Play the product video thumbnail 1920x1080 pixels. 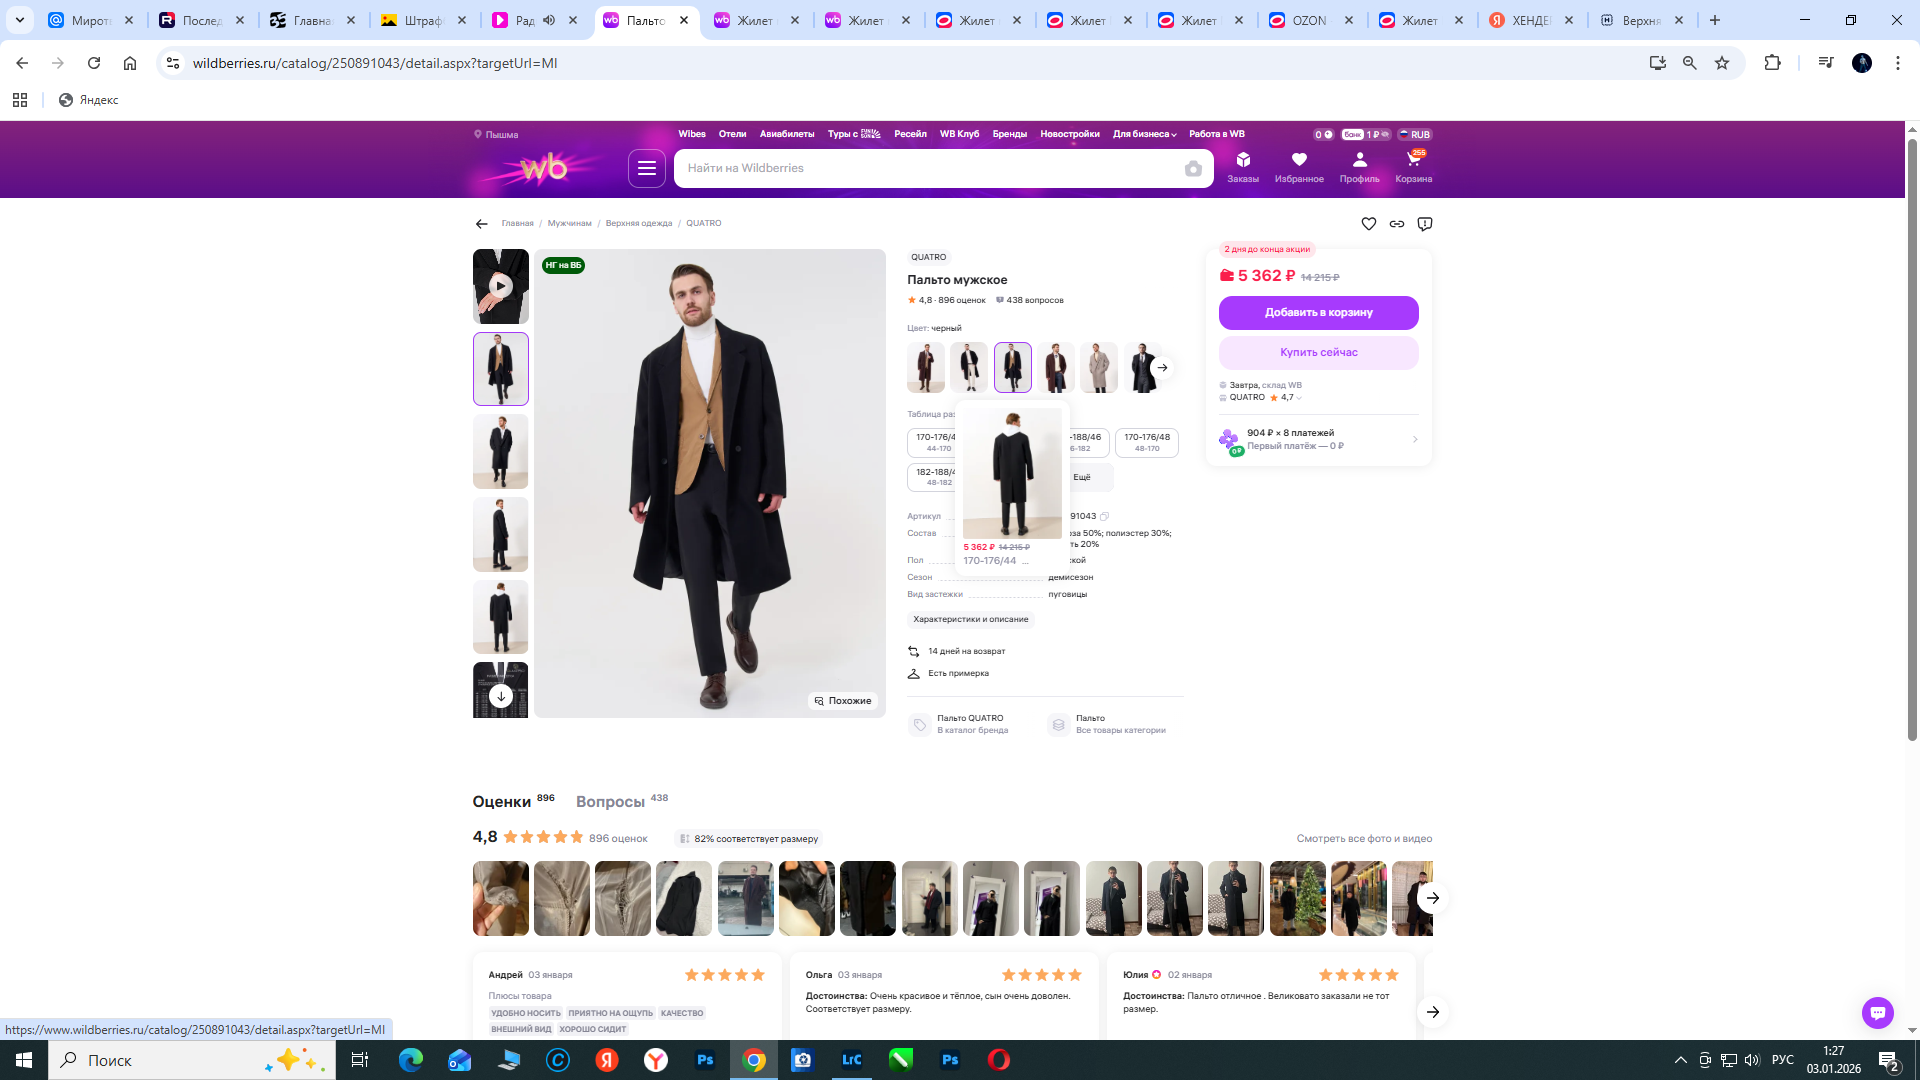pos(500,286)
